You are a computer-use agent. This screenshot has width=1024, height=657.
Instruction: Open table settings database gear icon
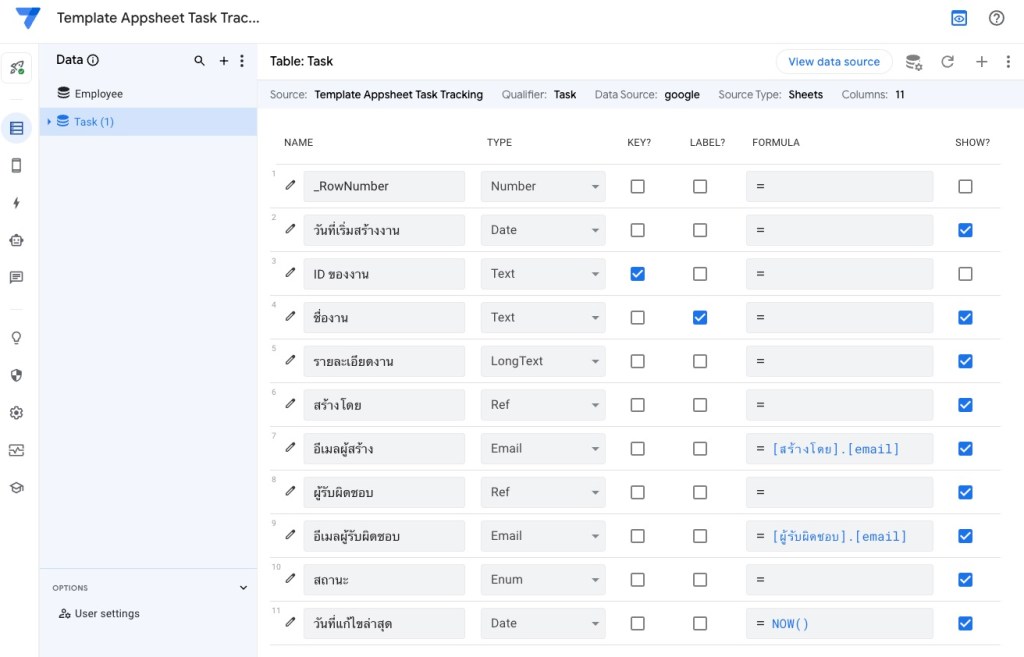pyautogui.click(x=914, y=62)
